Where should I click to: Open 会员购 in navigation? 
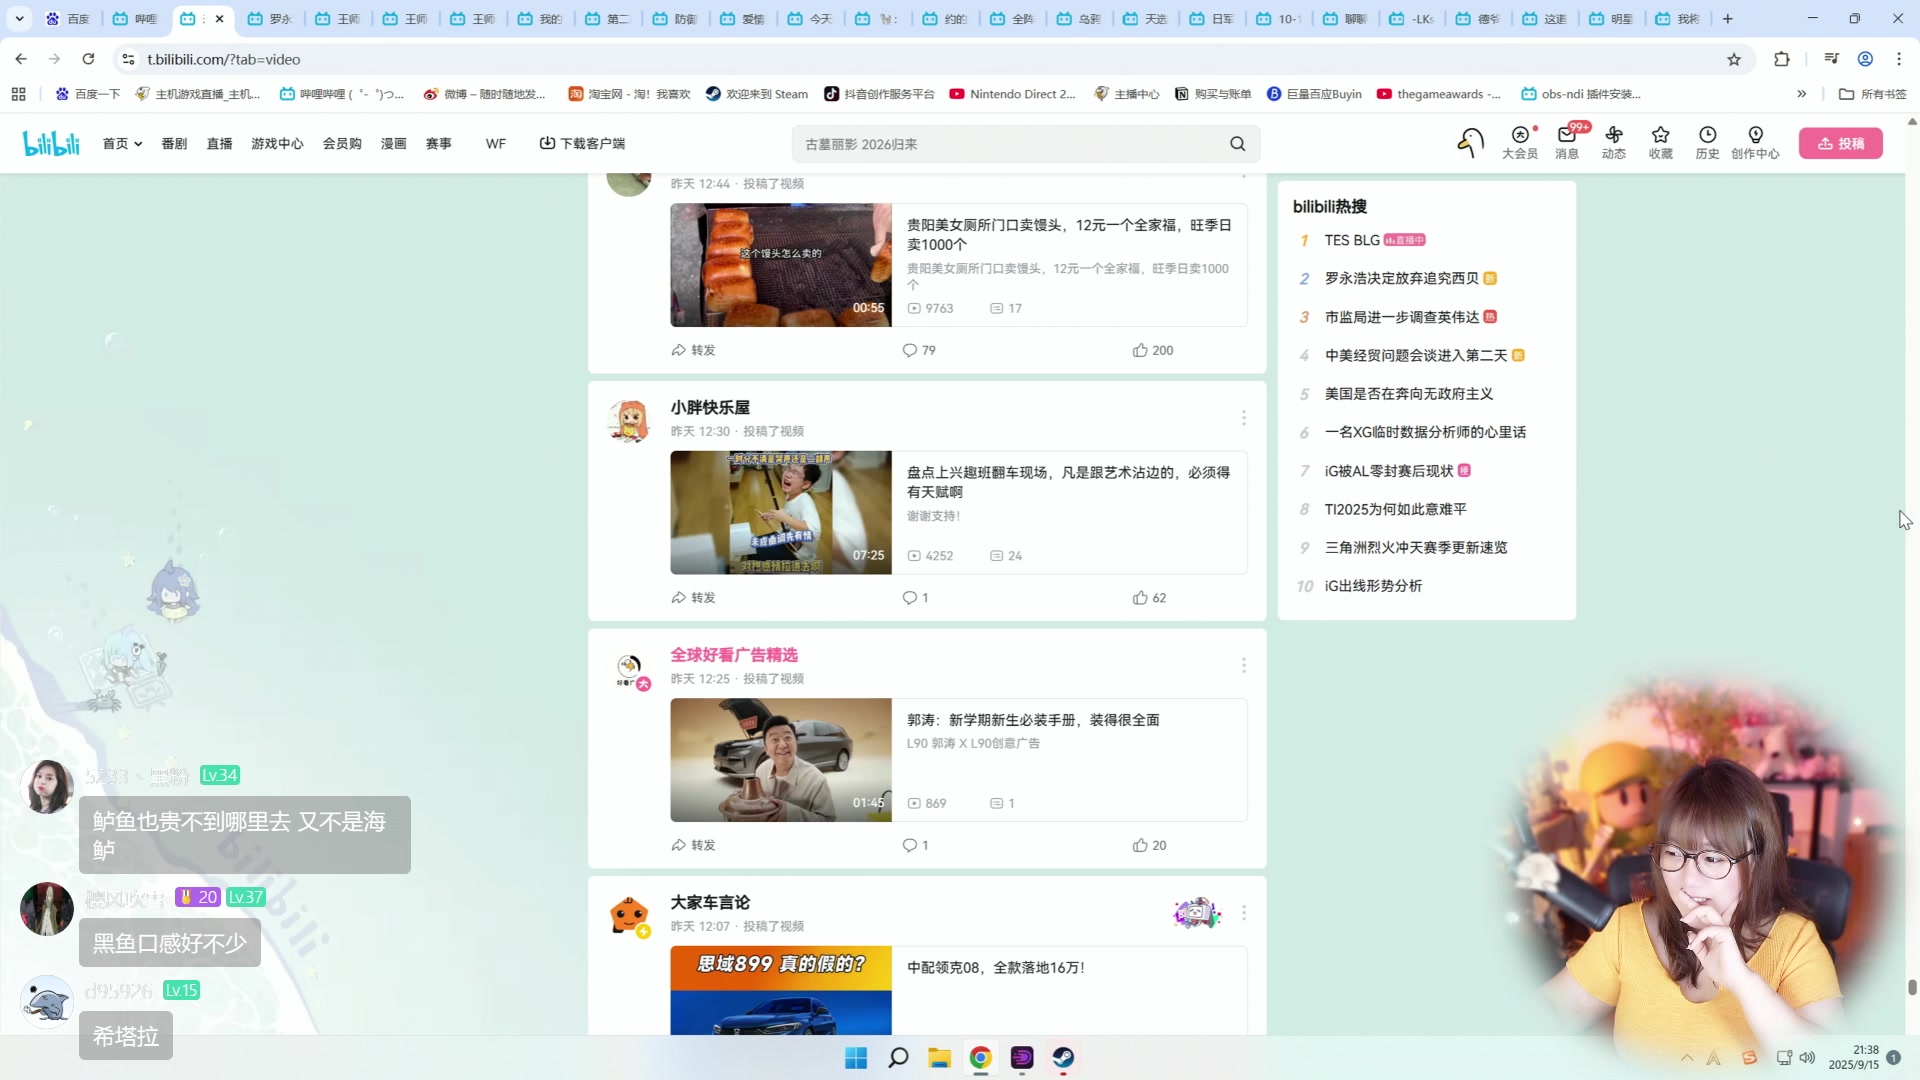[342, 144]
